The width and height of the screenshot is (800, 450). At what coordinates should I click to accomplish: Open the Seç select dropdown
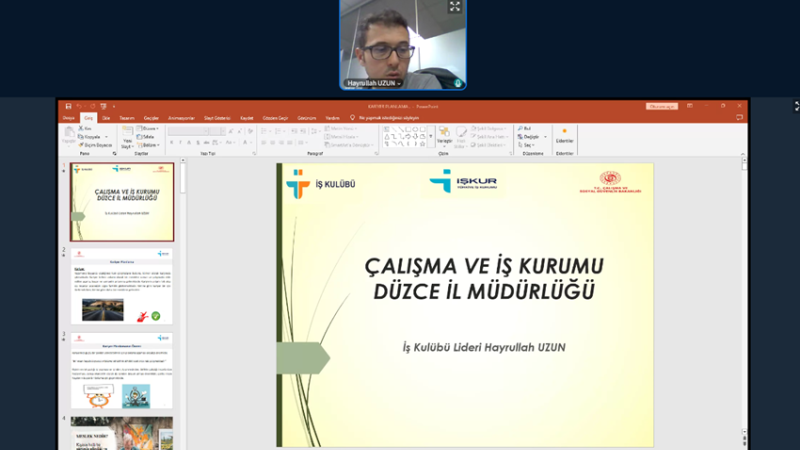[527, 145]
